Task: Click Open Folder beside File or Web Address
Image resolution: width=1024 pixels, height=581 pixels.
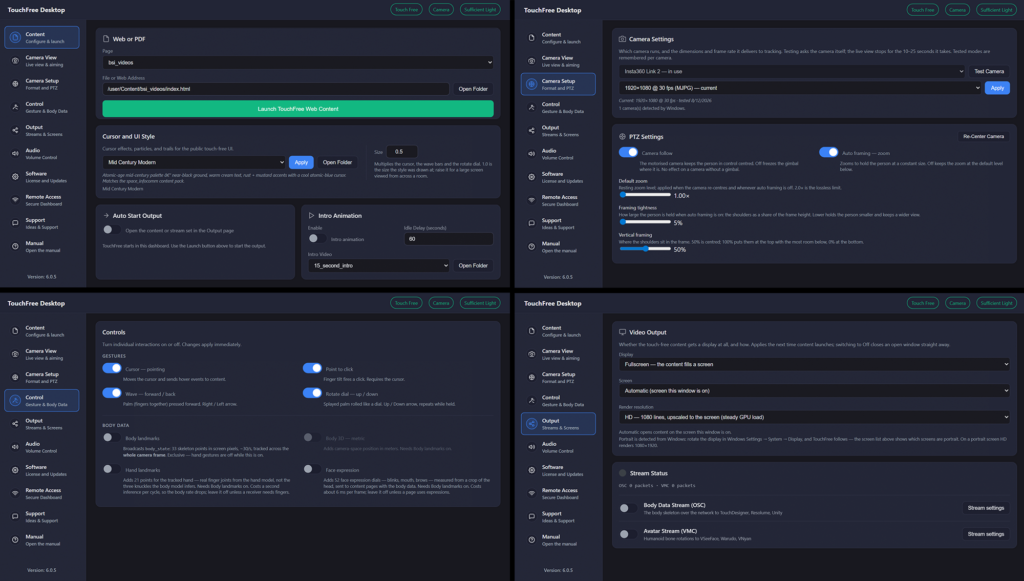Action: click(473, 89)
